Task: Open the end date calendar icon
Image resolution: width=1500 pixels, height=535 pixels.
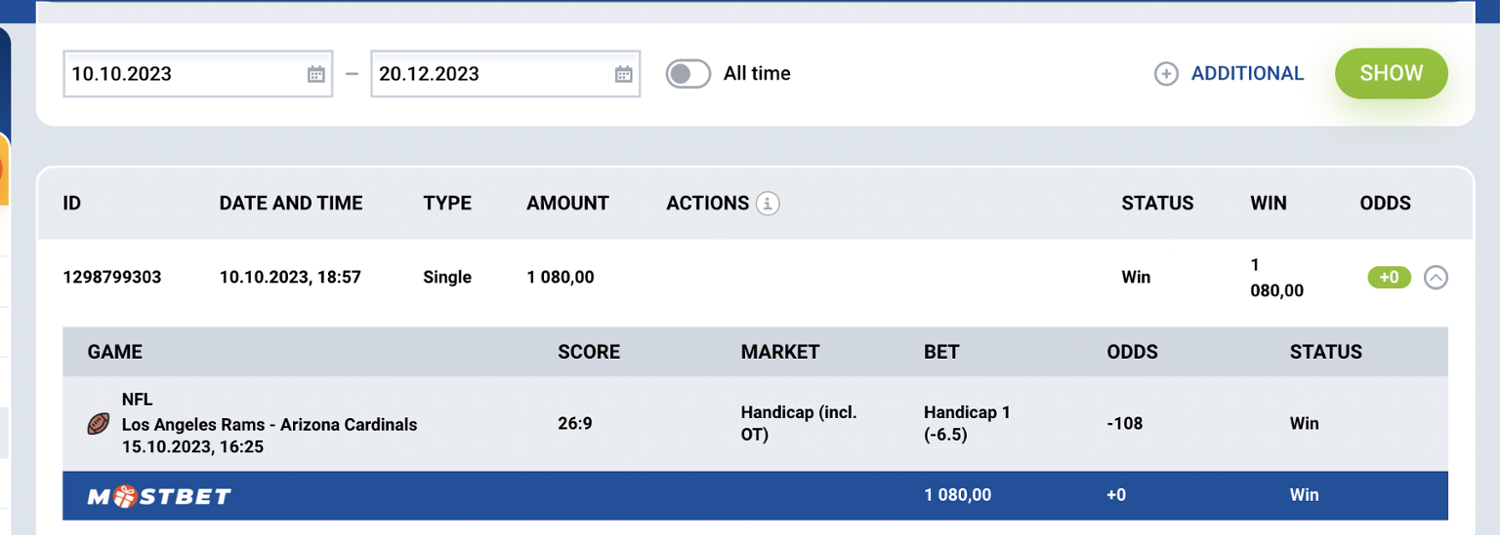Action: [x=623, y=74]
